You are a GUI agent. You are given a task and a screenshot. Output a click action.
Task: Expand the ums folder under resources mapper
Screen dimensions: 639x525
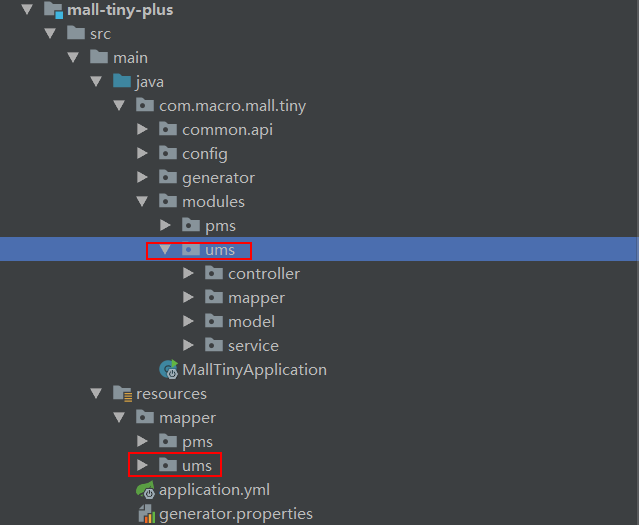(x=142, y=465)
